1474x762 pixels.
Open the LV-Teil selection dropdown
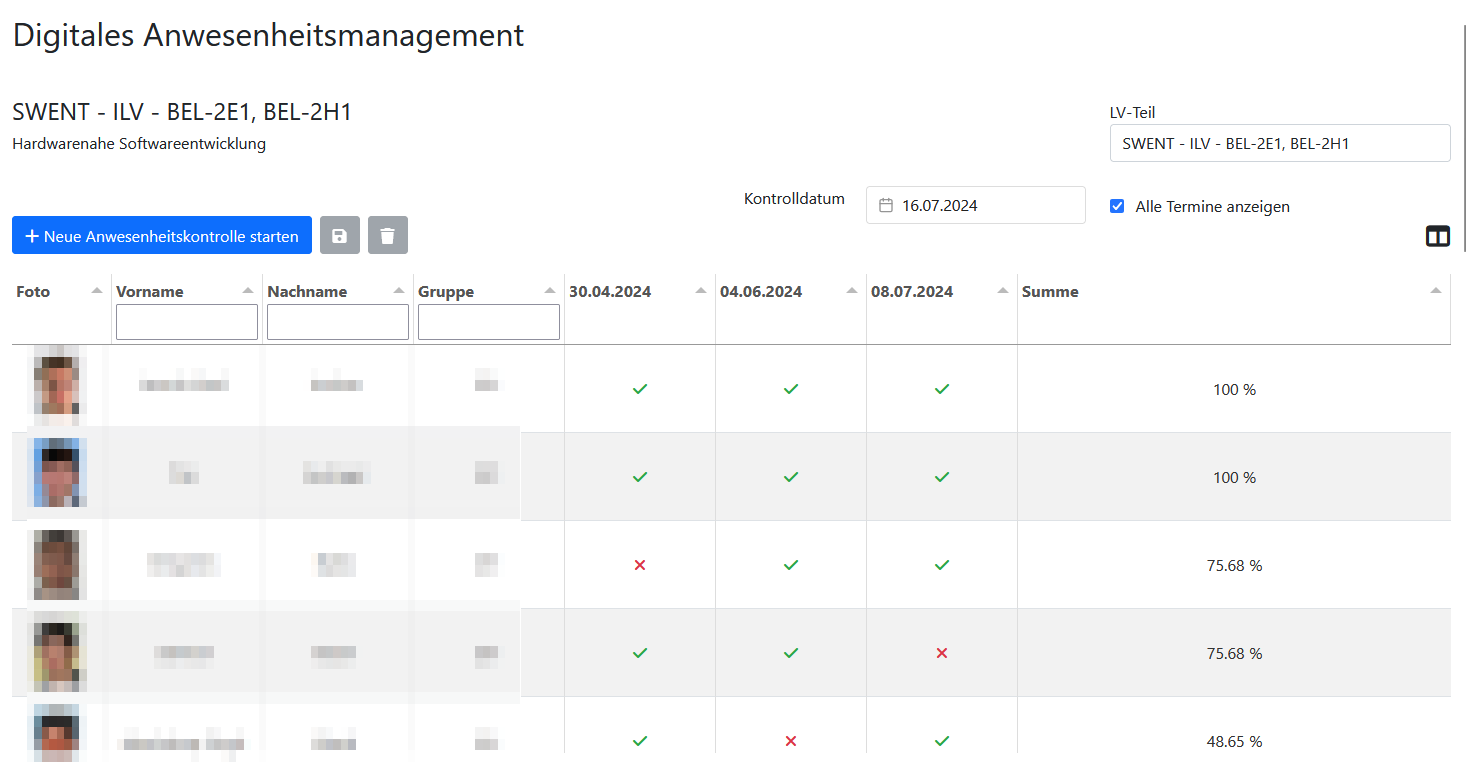tap(1279, 143)
